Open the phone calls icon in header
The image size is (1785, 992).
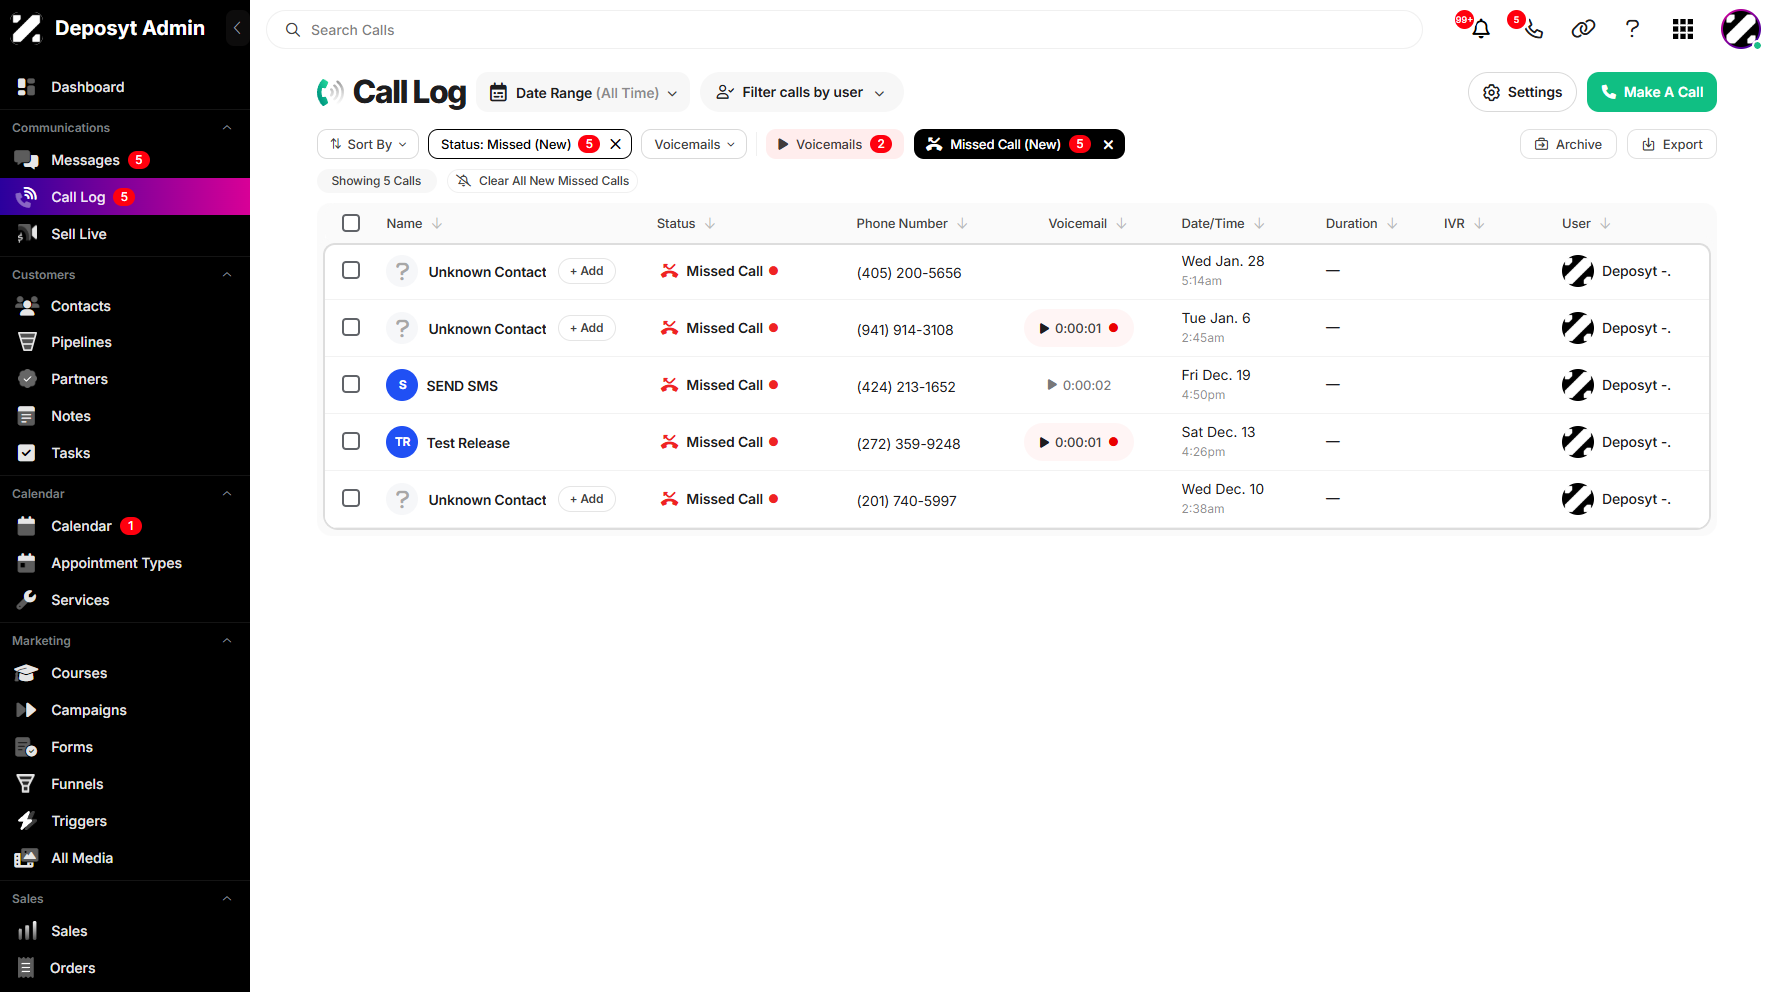pyautogui.click(x=1533, y=29)
